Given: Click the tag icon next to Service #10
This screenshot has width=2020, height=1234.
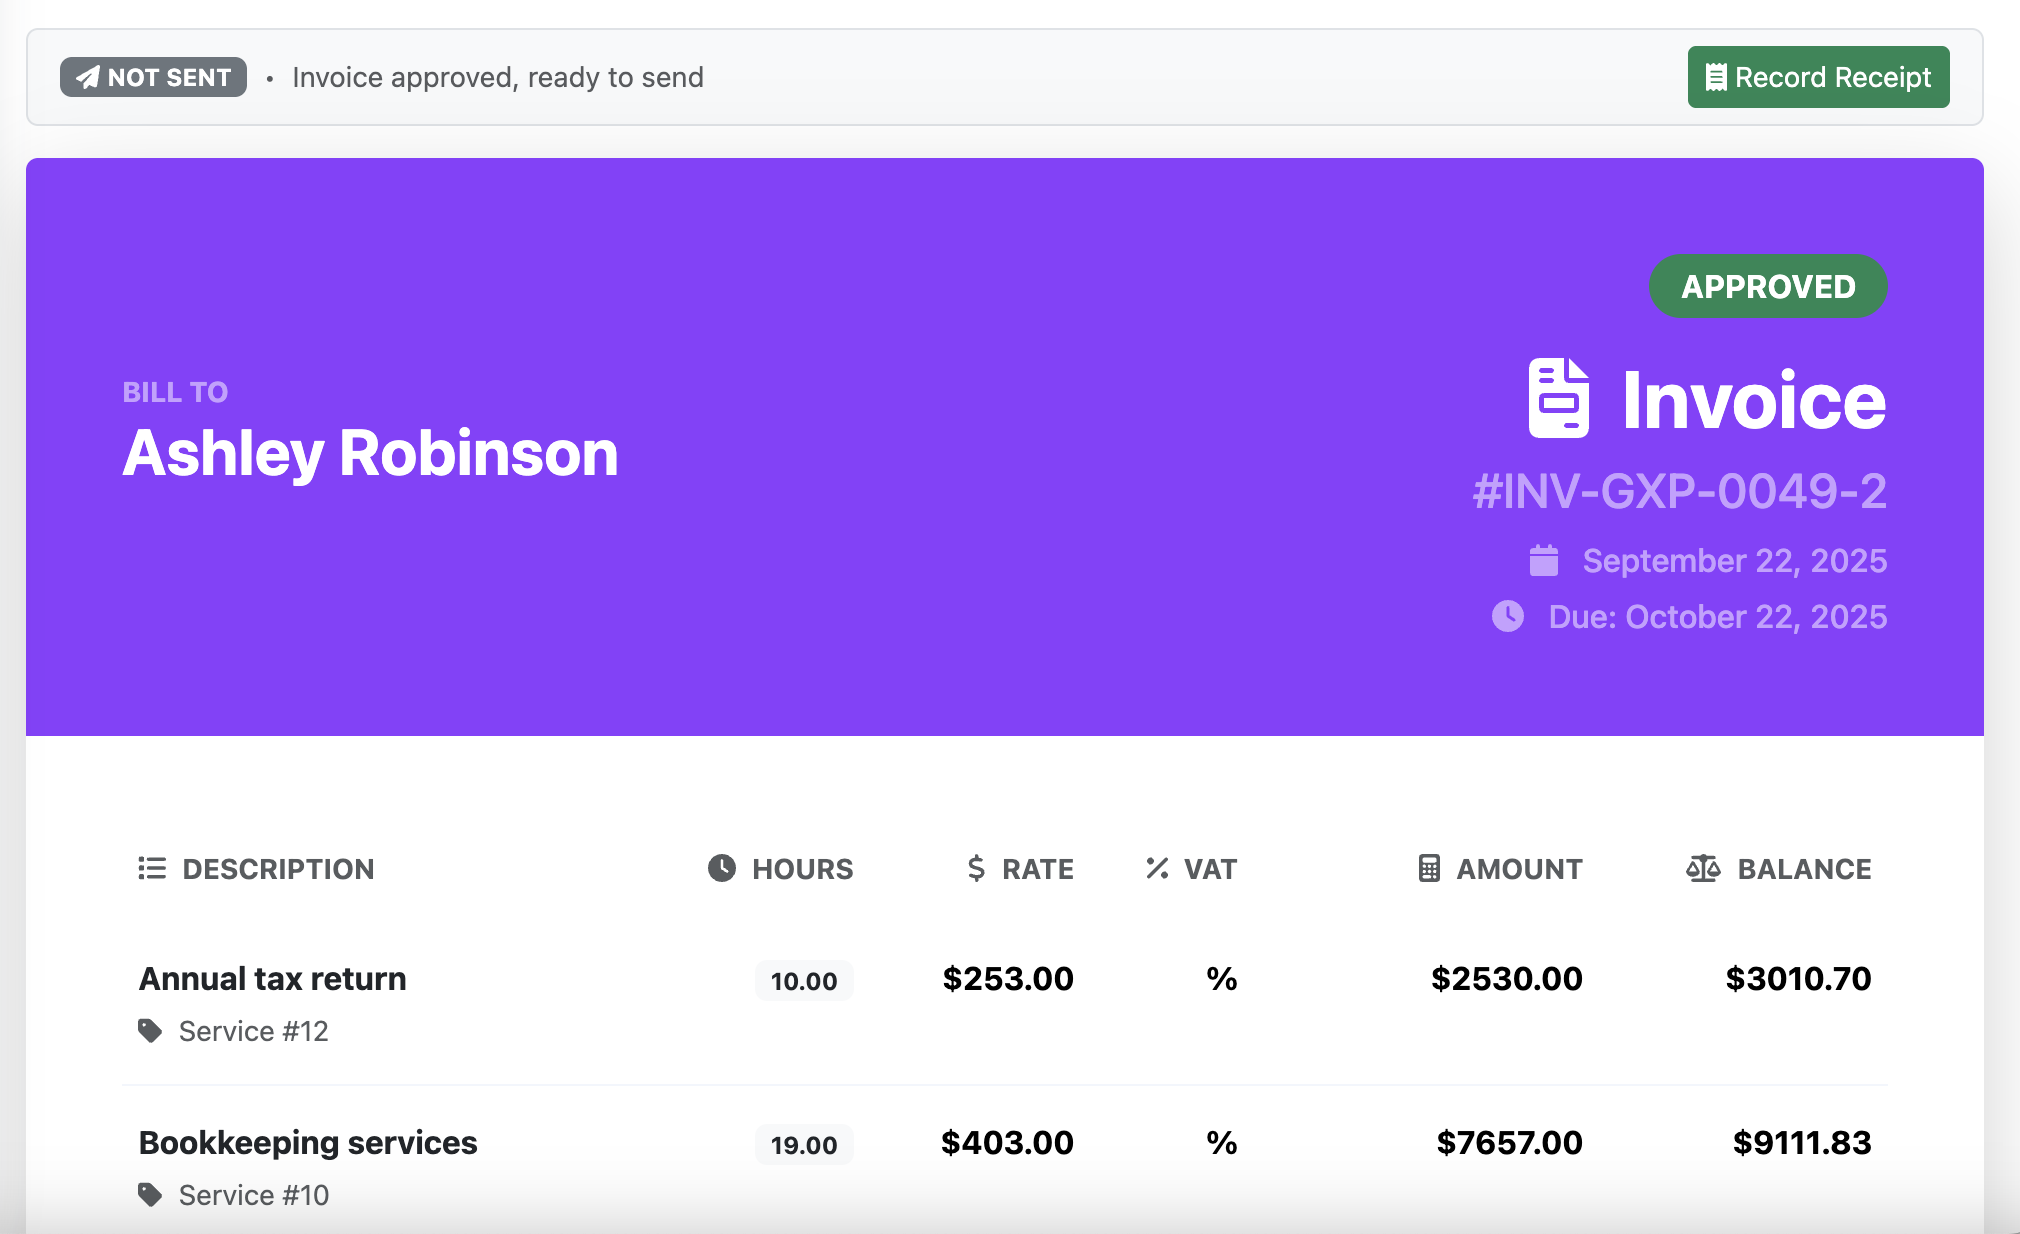Looking at the screenshot, I should pyautogui.click(x=150, y=1195).
